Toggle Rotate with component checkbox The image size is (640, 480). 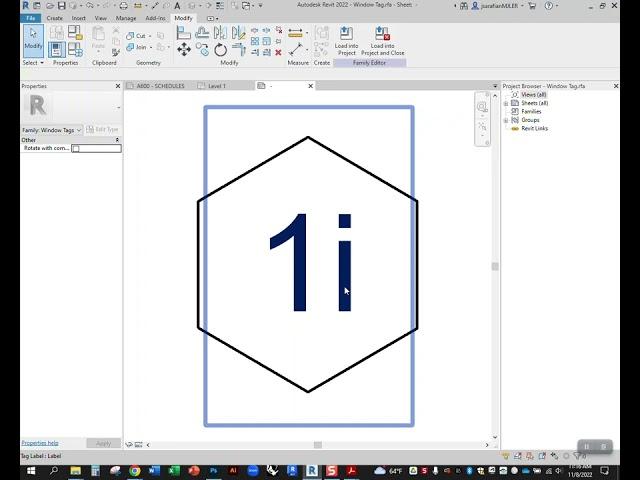[x=76, y=149]
